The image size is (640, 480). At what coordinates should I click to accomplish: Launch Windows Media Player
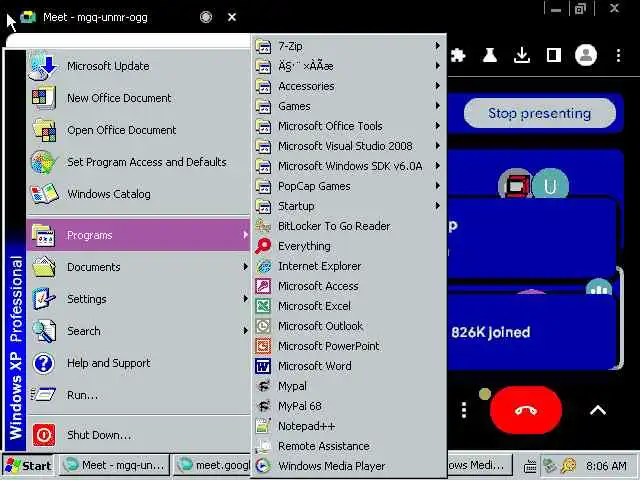349,466
